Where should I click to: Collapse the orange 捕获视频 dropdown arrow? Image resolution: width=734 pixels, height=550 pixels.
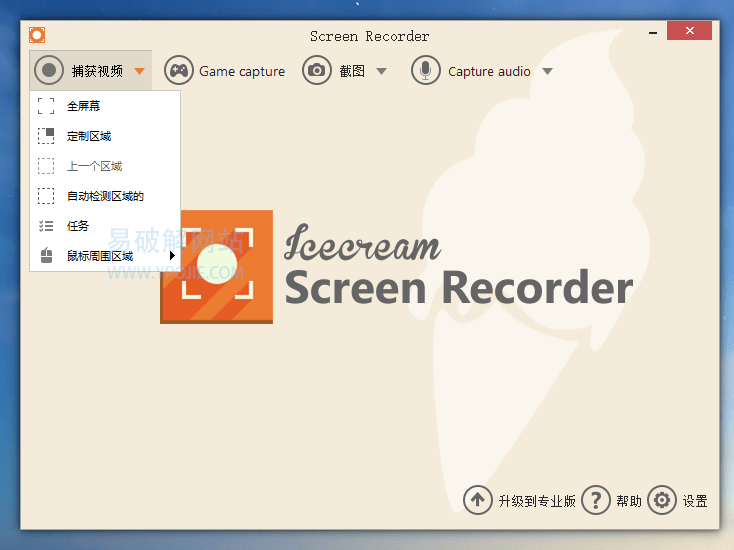[139, 71]
